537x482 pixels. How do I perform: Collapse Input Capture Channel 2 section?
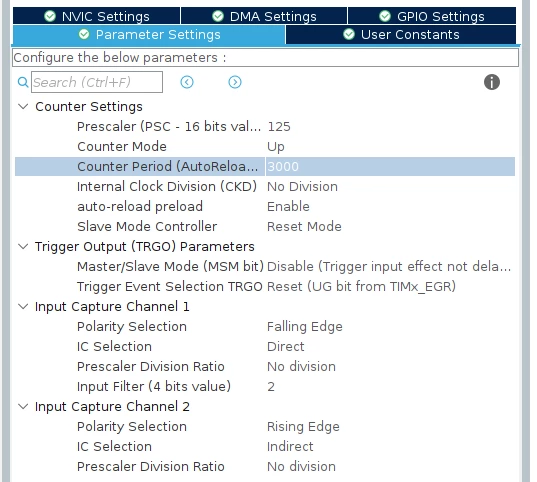pos(23,406)
